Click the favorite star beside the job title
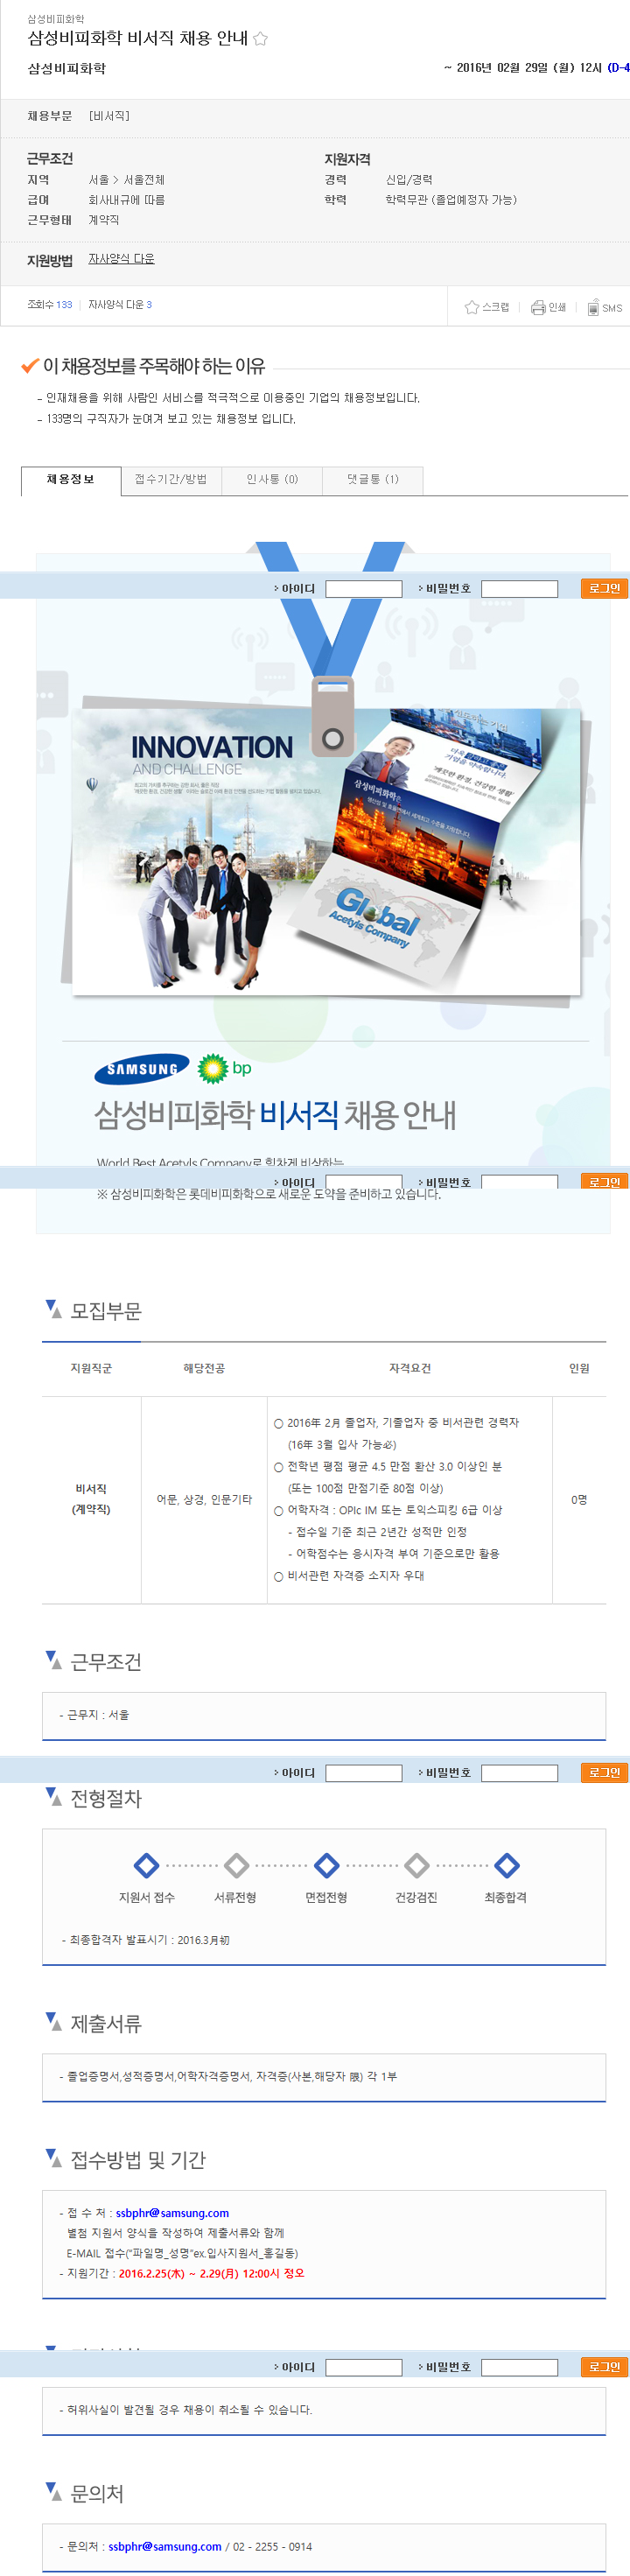The height and width of the screenshot is (2576, 630). click(260, 39)
